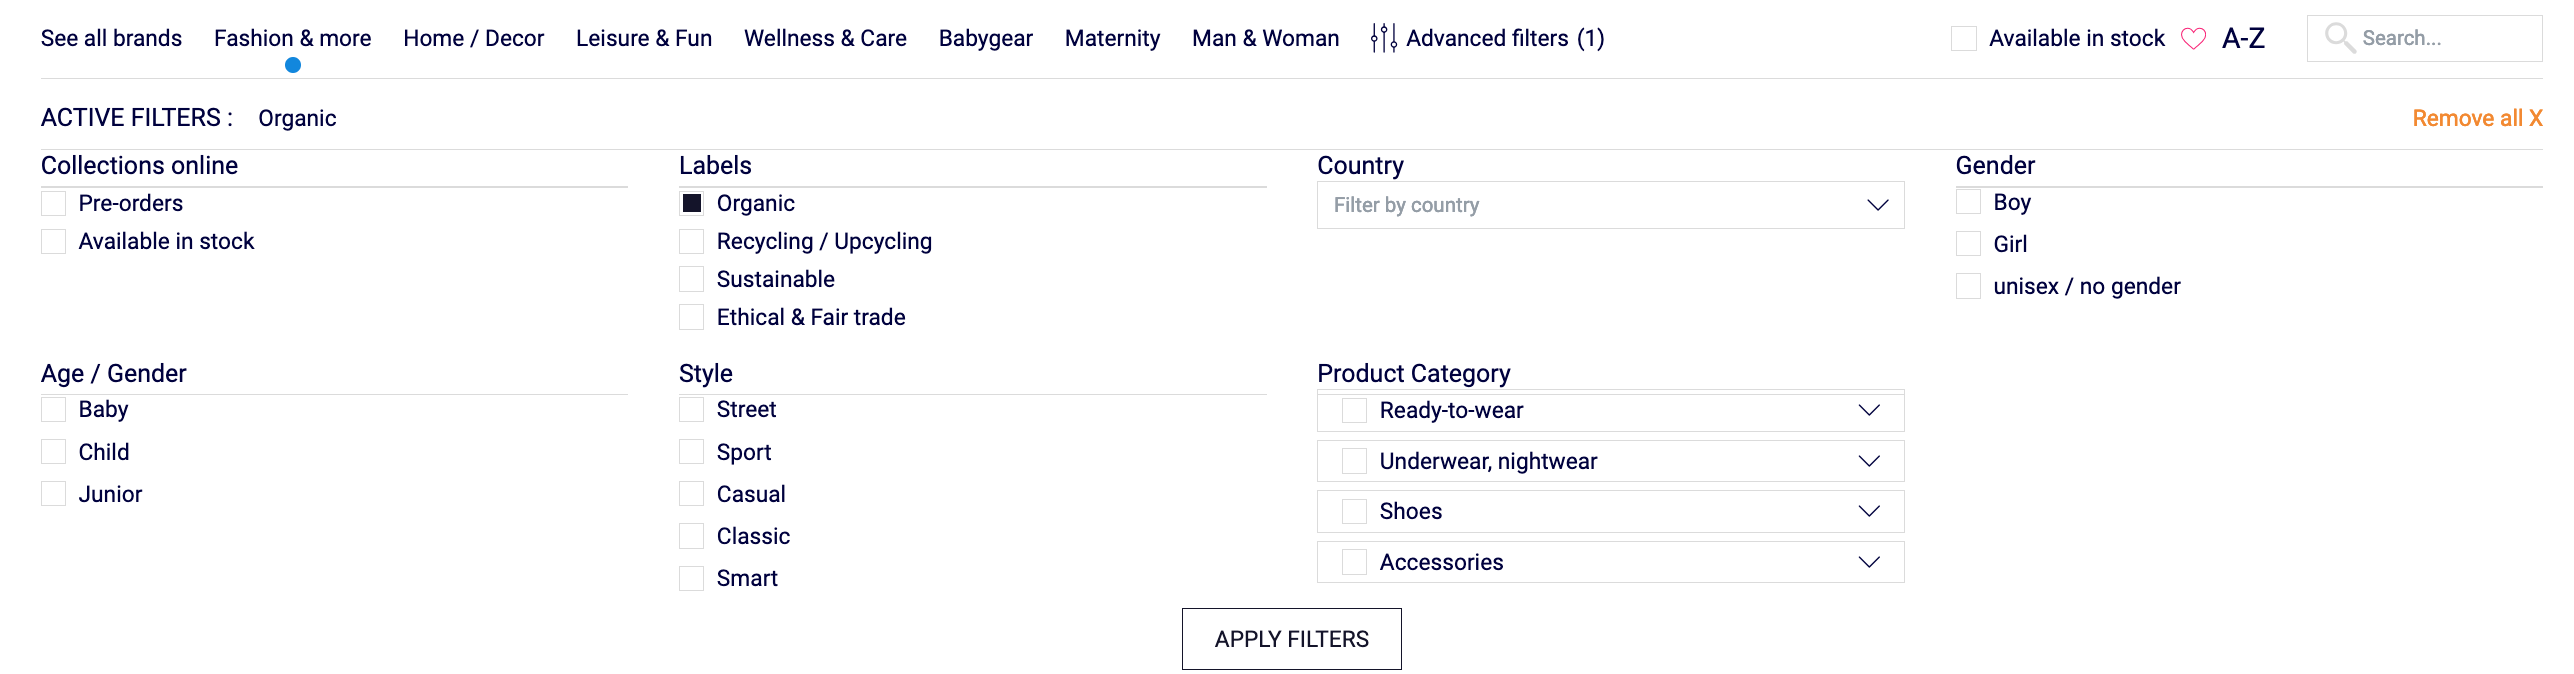Expand the Shoes category chevron

click(x=1869, y=511)
